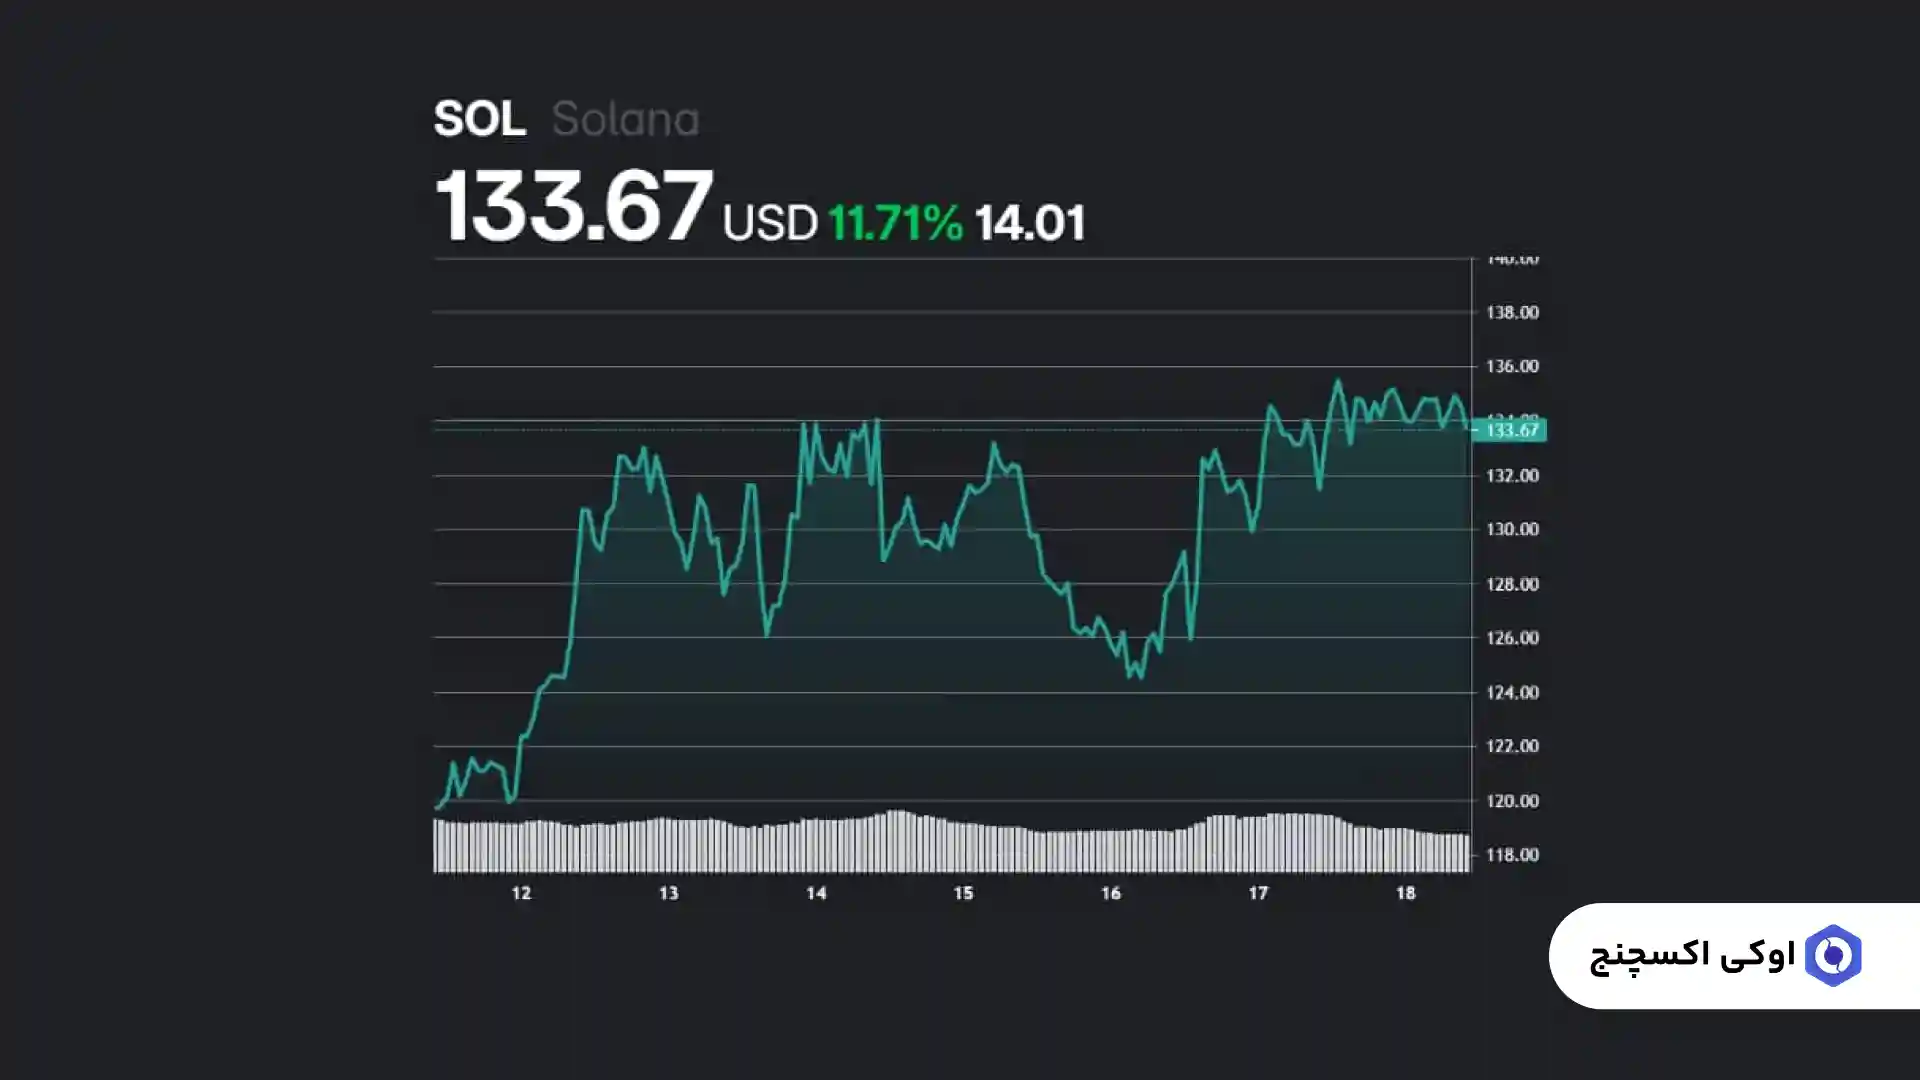Click the 133.67 current price headline
The image size is (1920, 1080).
click(x=573, y=207)
